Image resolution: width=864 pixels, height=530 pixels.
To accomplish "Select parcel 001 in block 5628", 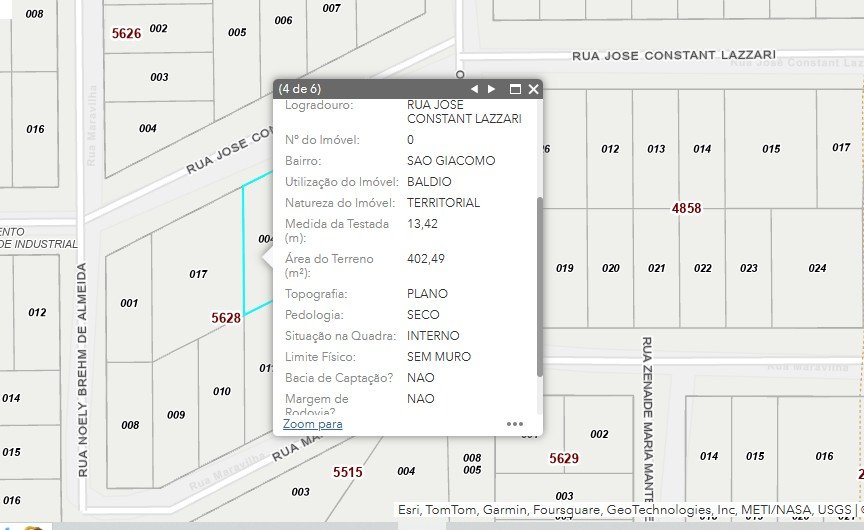I will coord(129,303).
